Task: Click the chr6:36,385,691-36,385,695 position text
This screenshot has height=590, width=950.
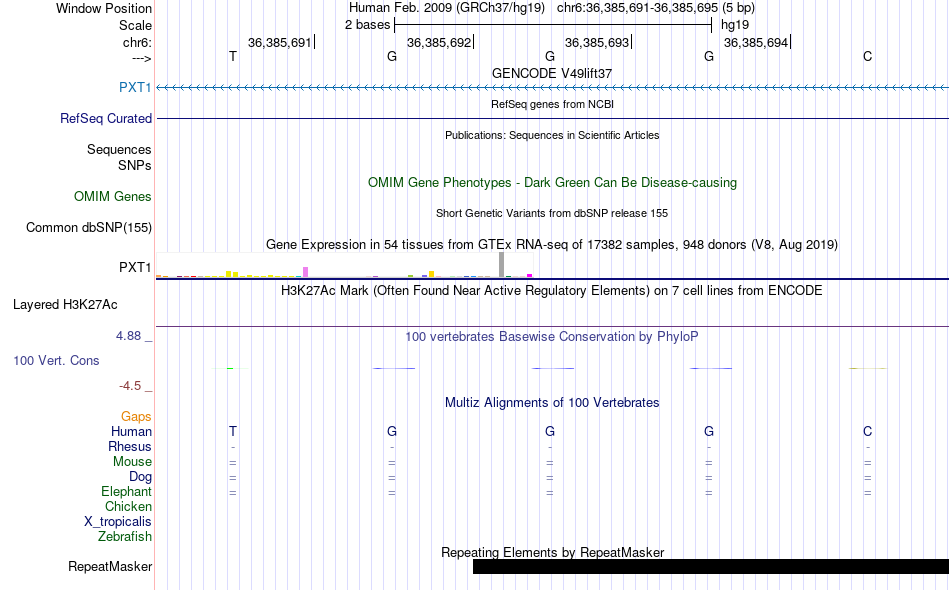Action: tap(637, 8)
